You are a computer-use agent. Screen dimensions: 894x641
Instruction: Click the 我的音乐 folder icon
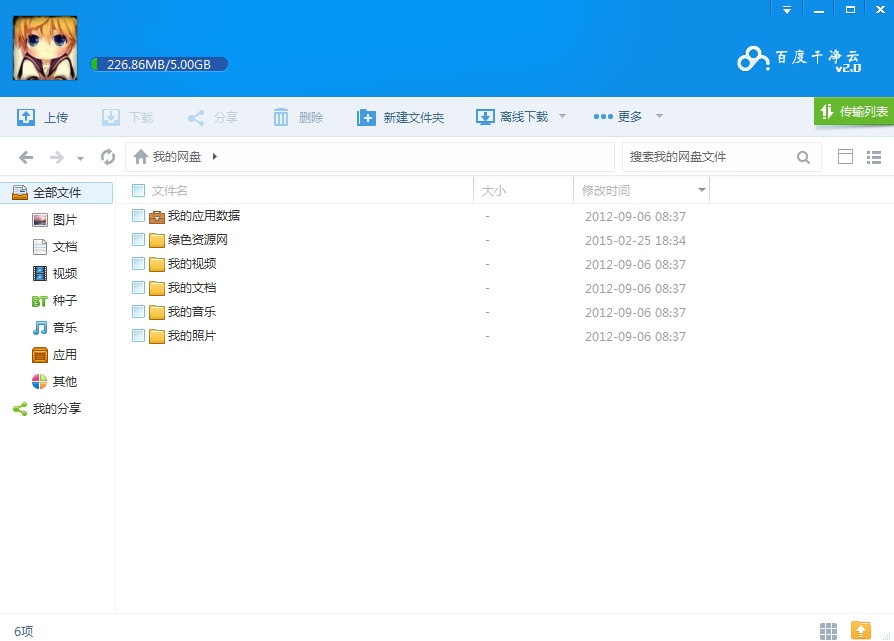click(157, 312)
